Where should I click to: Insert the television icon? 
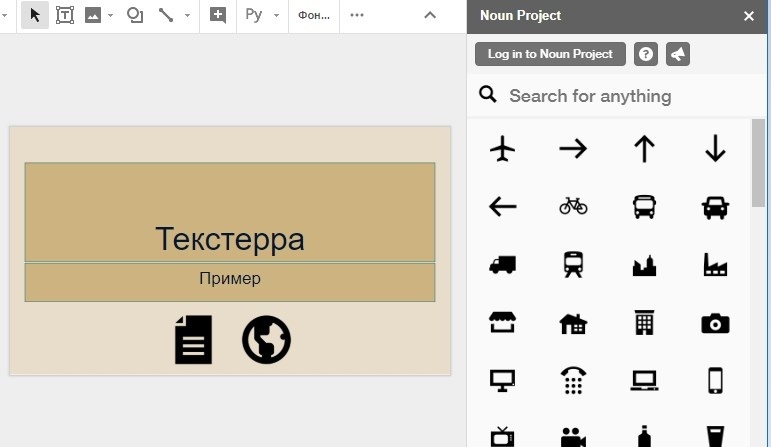tap(503, 436)
